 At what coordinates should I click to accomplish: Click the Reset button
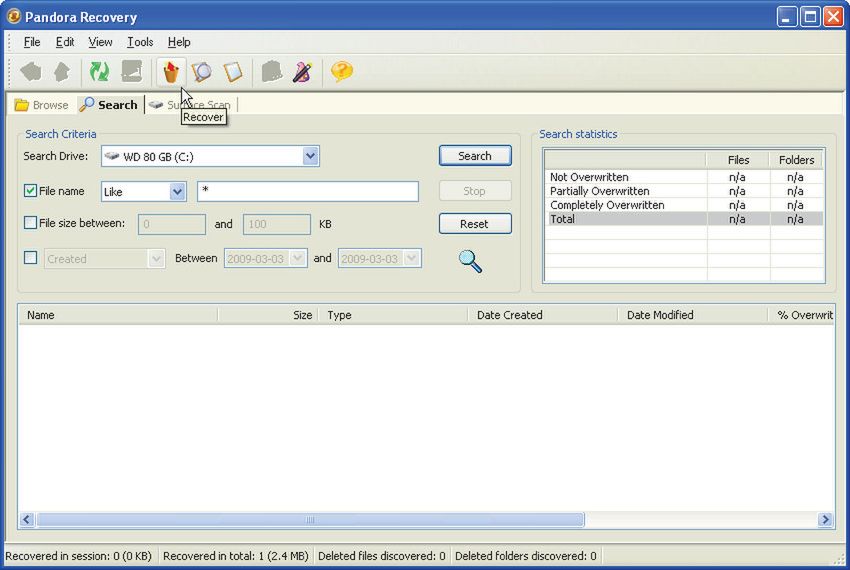click(475, 224)
